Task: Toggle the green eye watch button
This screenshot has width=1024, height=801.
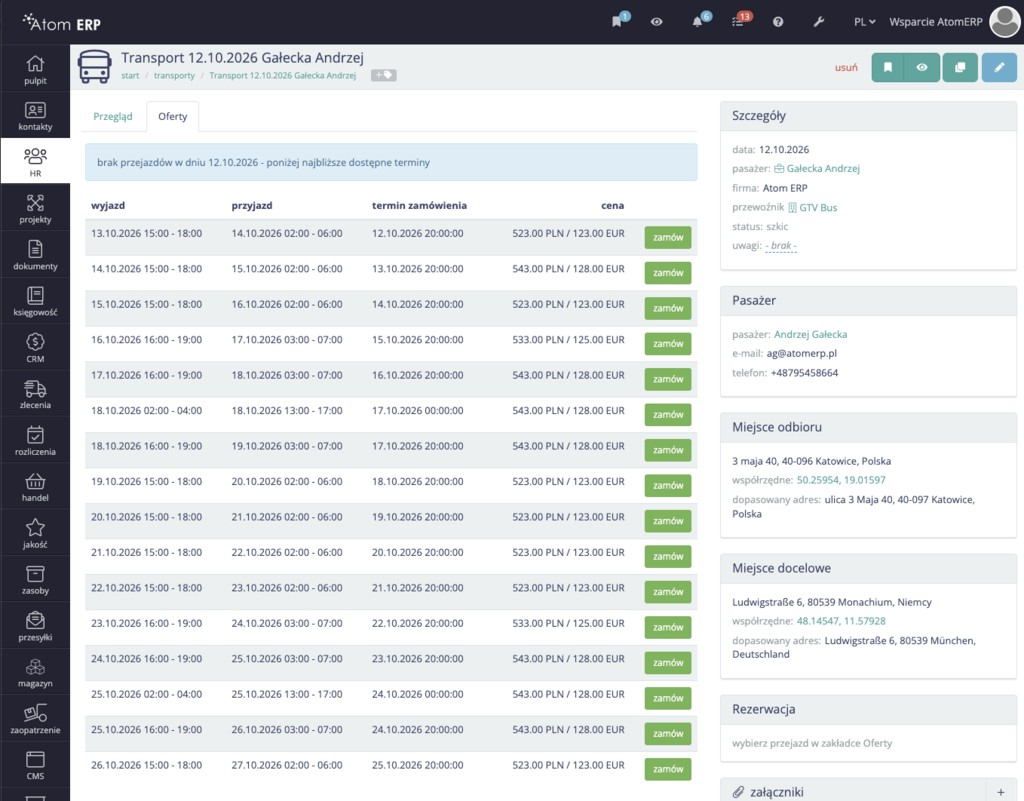Action: [x=921, y=67]
